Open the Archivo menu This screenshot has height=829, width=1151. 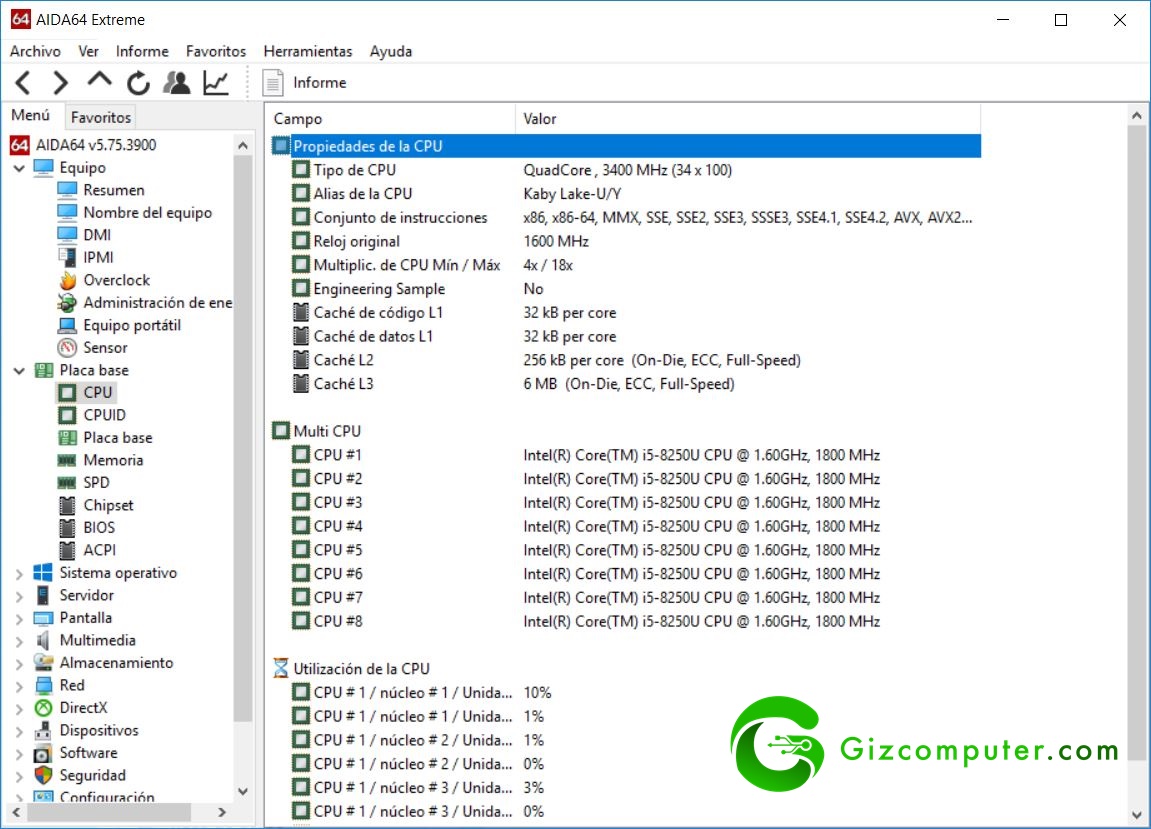(x=35, y=51)
